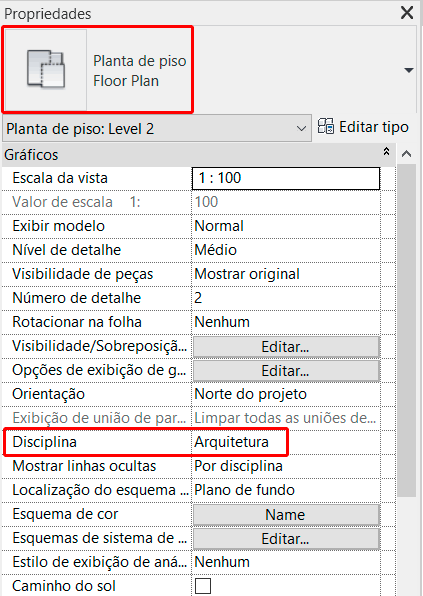Screen dimensions: 423x596
Task: Click the Disciplina property label
Action: (44, 442)
